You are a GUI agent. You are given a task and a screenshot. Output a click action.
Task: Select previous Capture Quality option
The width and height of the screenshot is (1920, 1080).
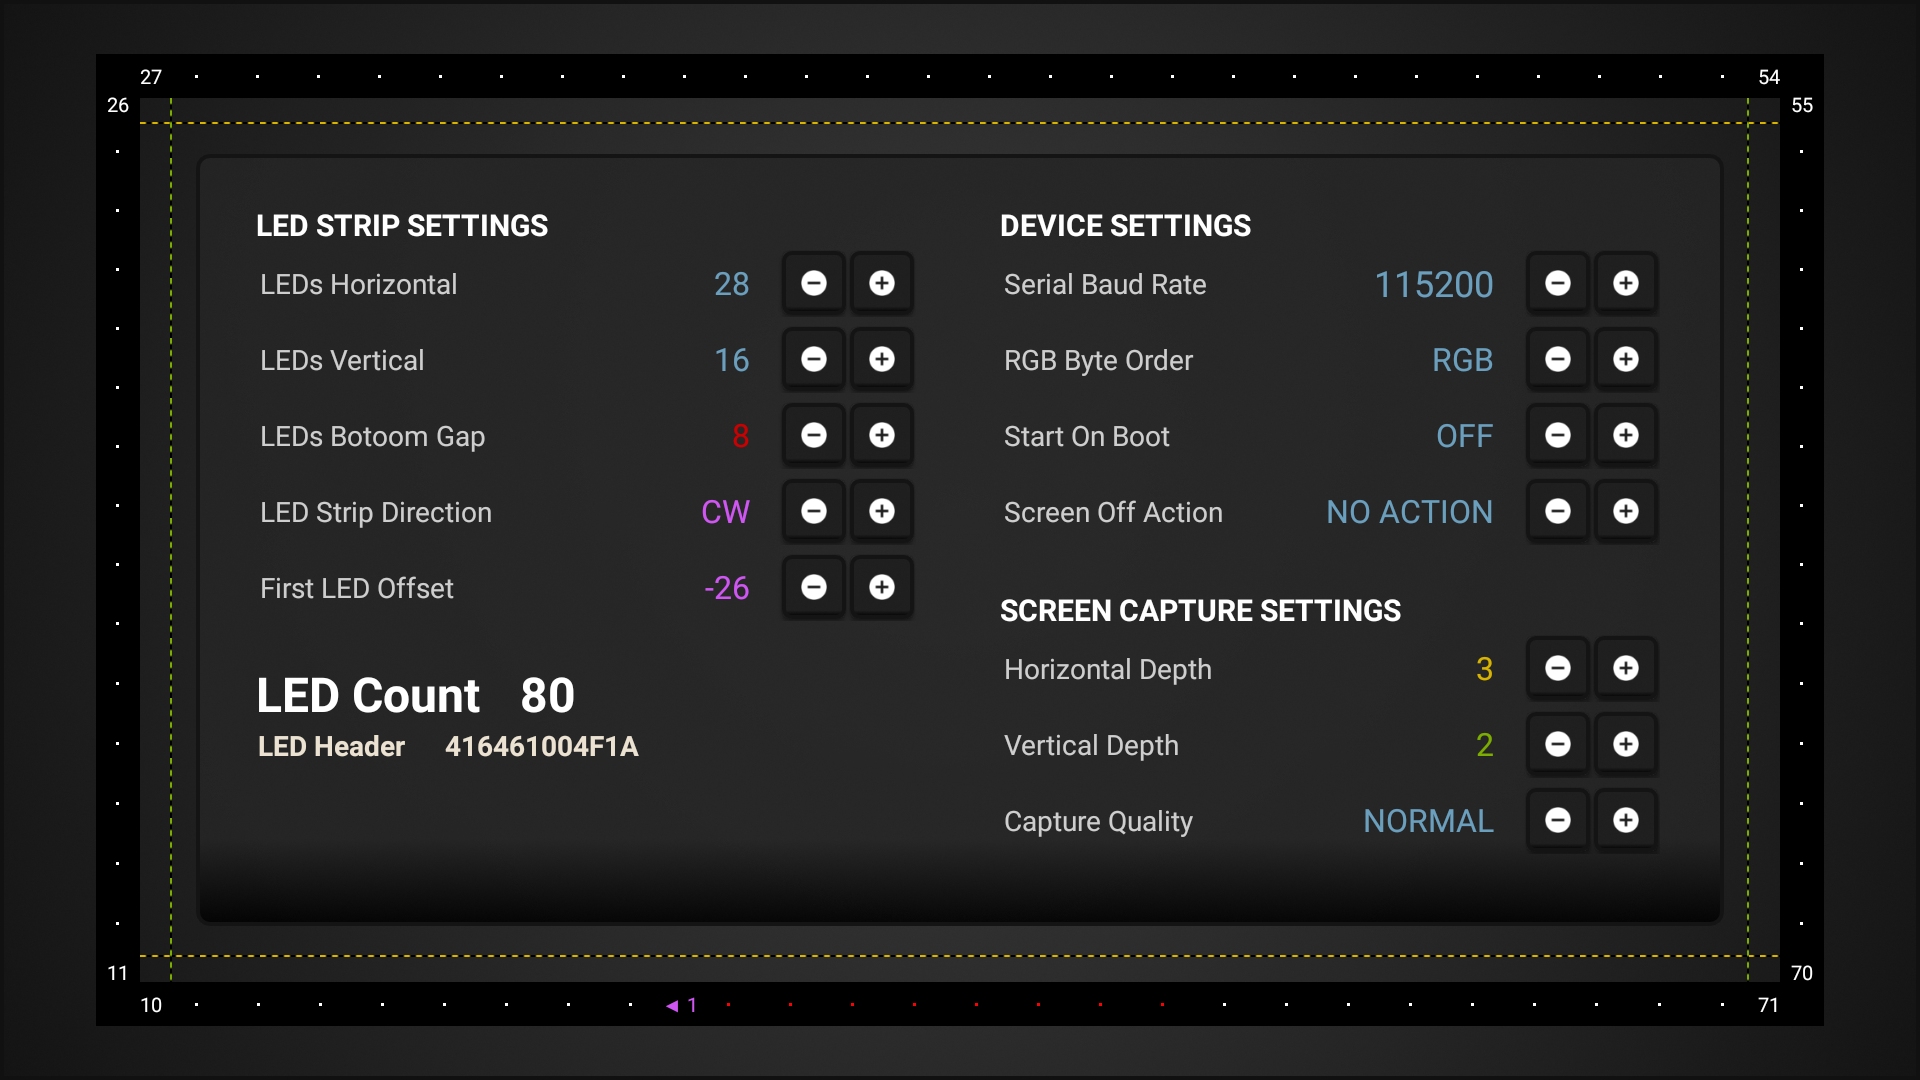[x=1558, y=821]
